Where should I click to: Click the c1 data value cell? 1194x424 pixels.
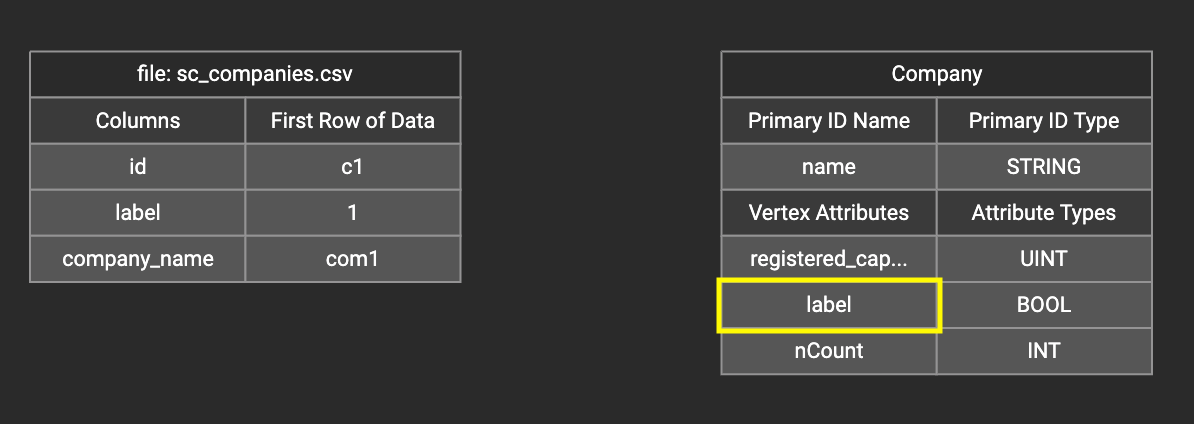(x=352, y=167)
